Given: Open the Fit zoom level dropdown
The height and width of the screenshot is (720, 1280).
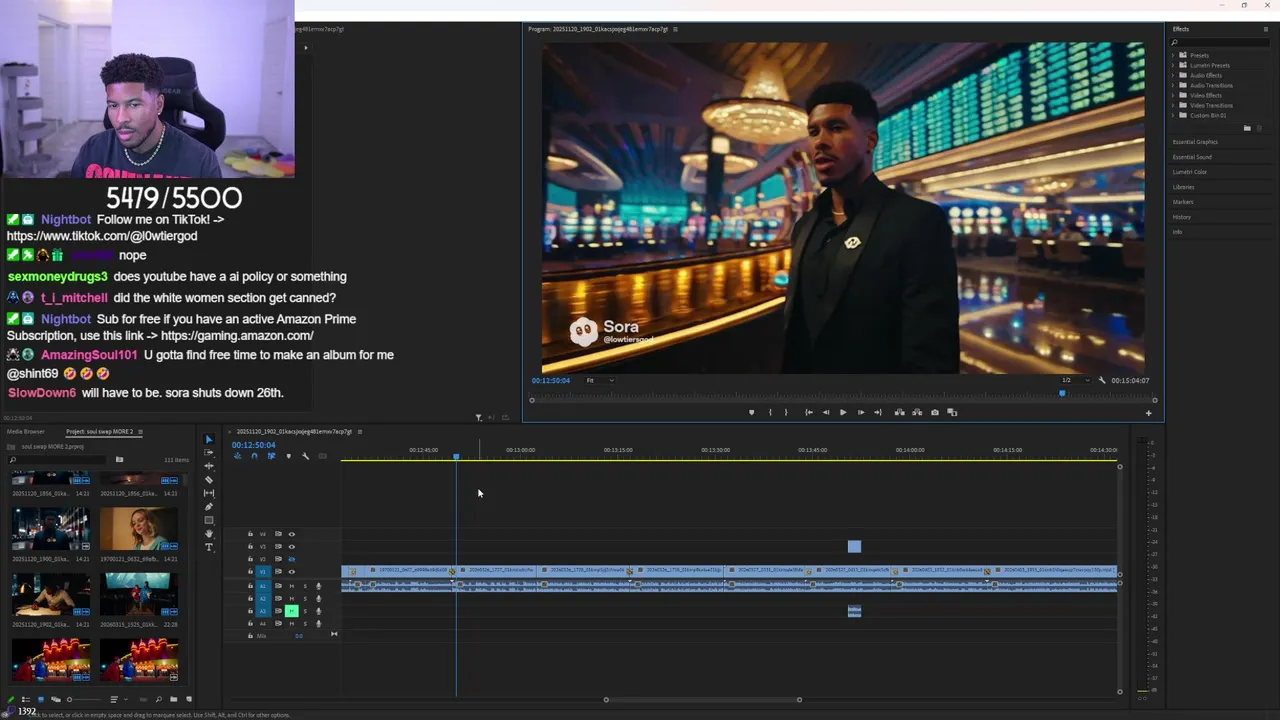Looking at the screenshot, I should click(600, 380).
